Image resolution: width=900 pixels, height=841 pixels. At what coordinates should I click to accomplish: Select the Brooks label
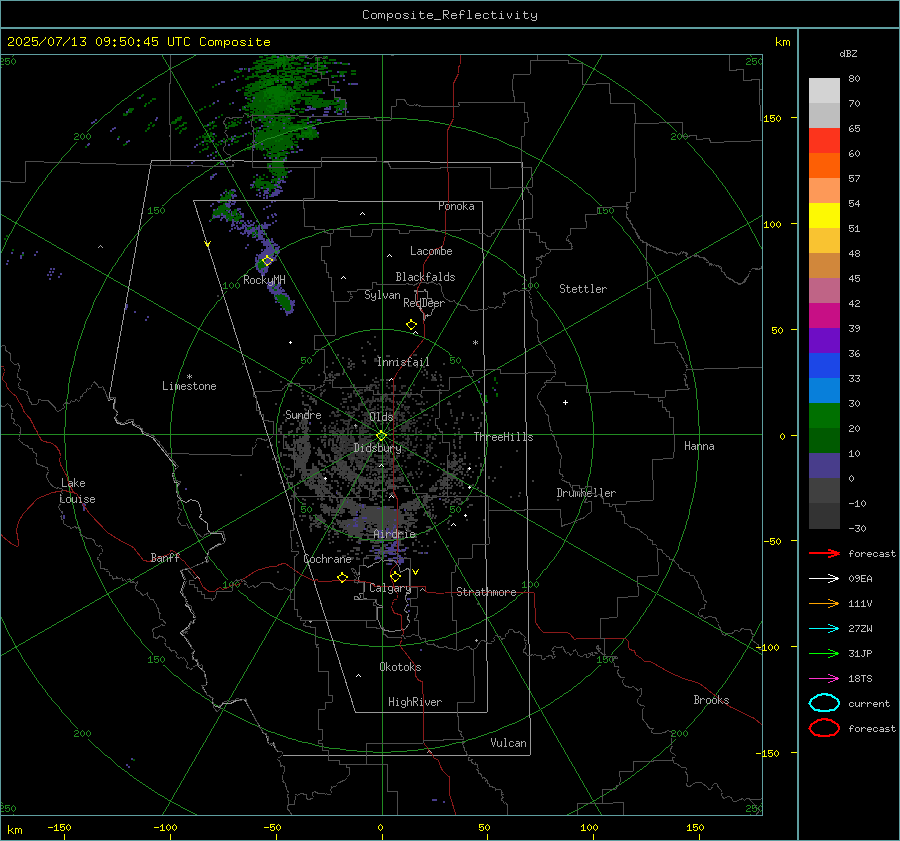click(711, 700)
